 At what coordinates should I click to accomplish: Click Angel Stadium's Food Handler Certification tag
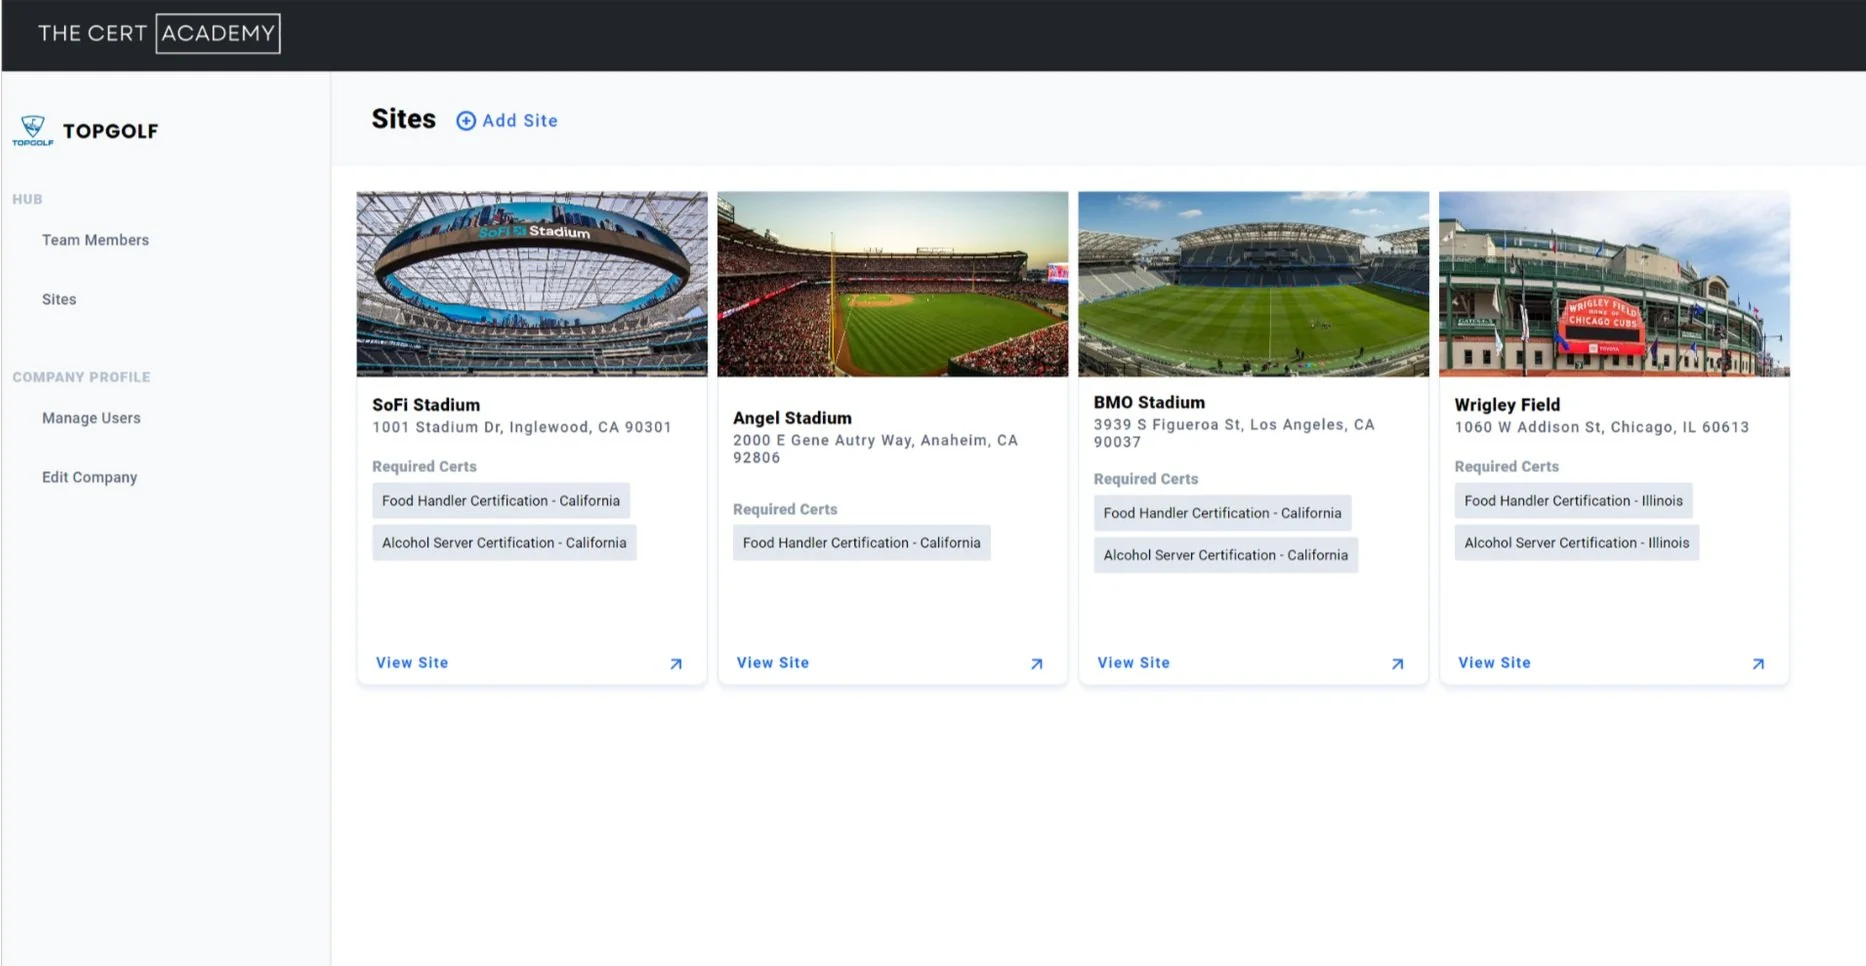pyautogui.click(x=862, y=543)
